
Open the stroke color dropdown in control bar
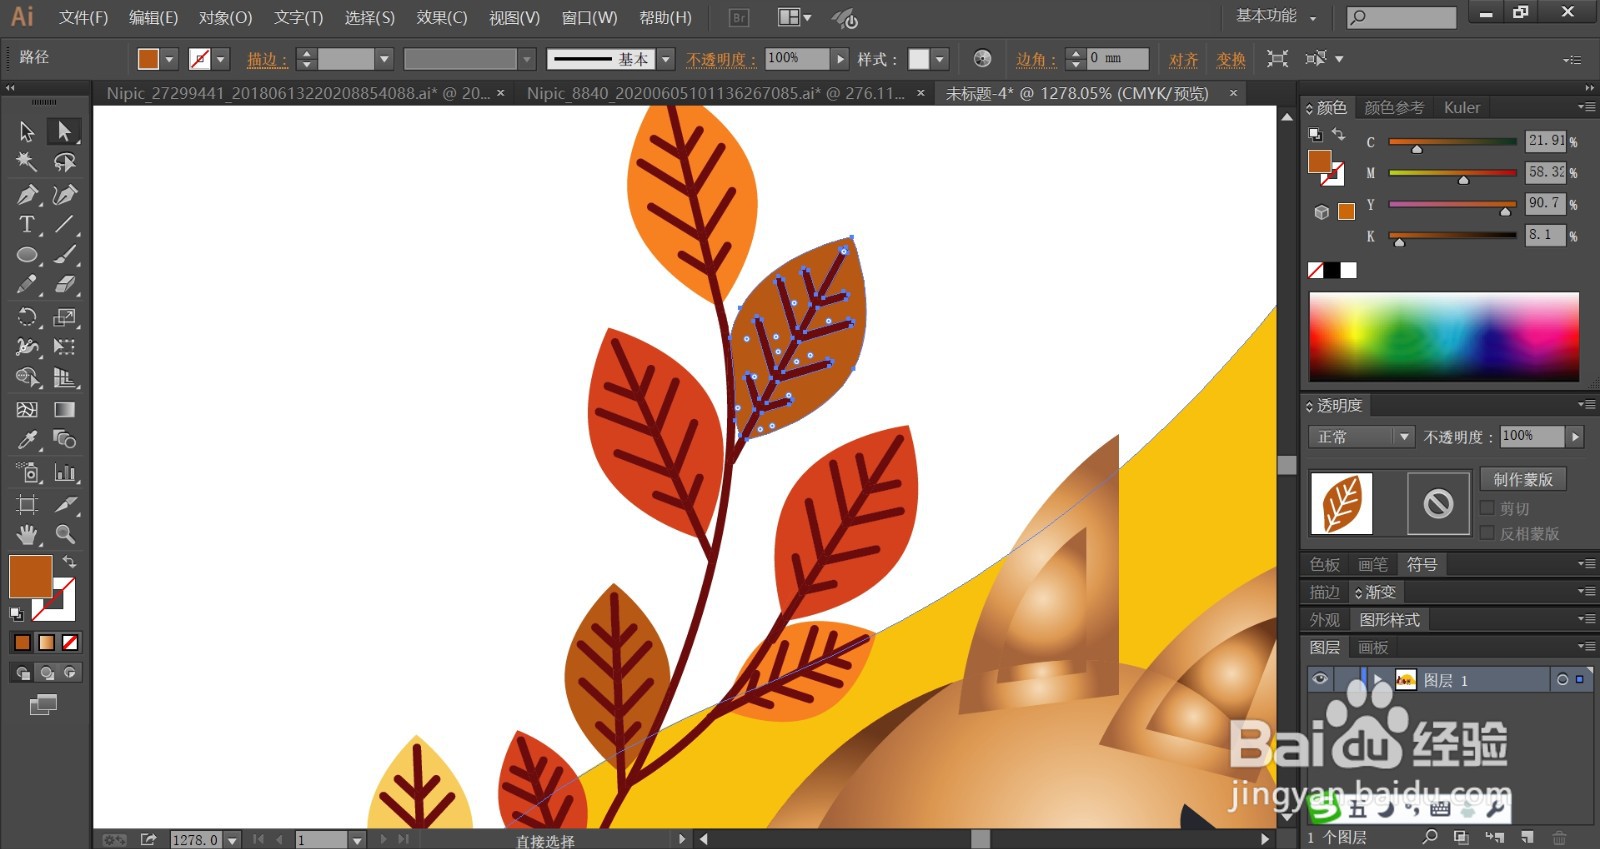[221, 59]
